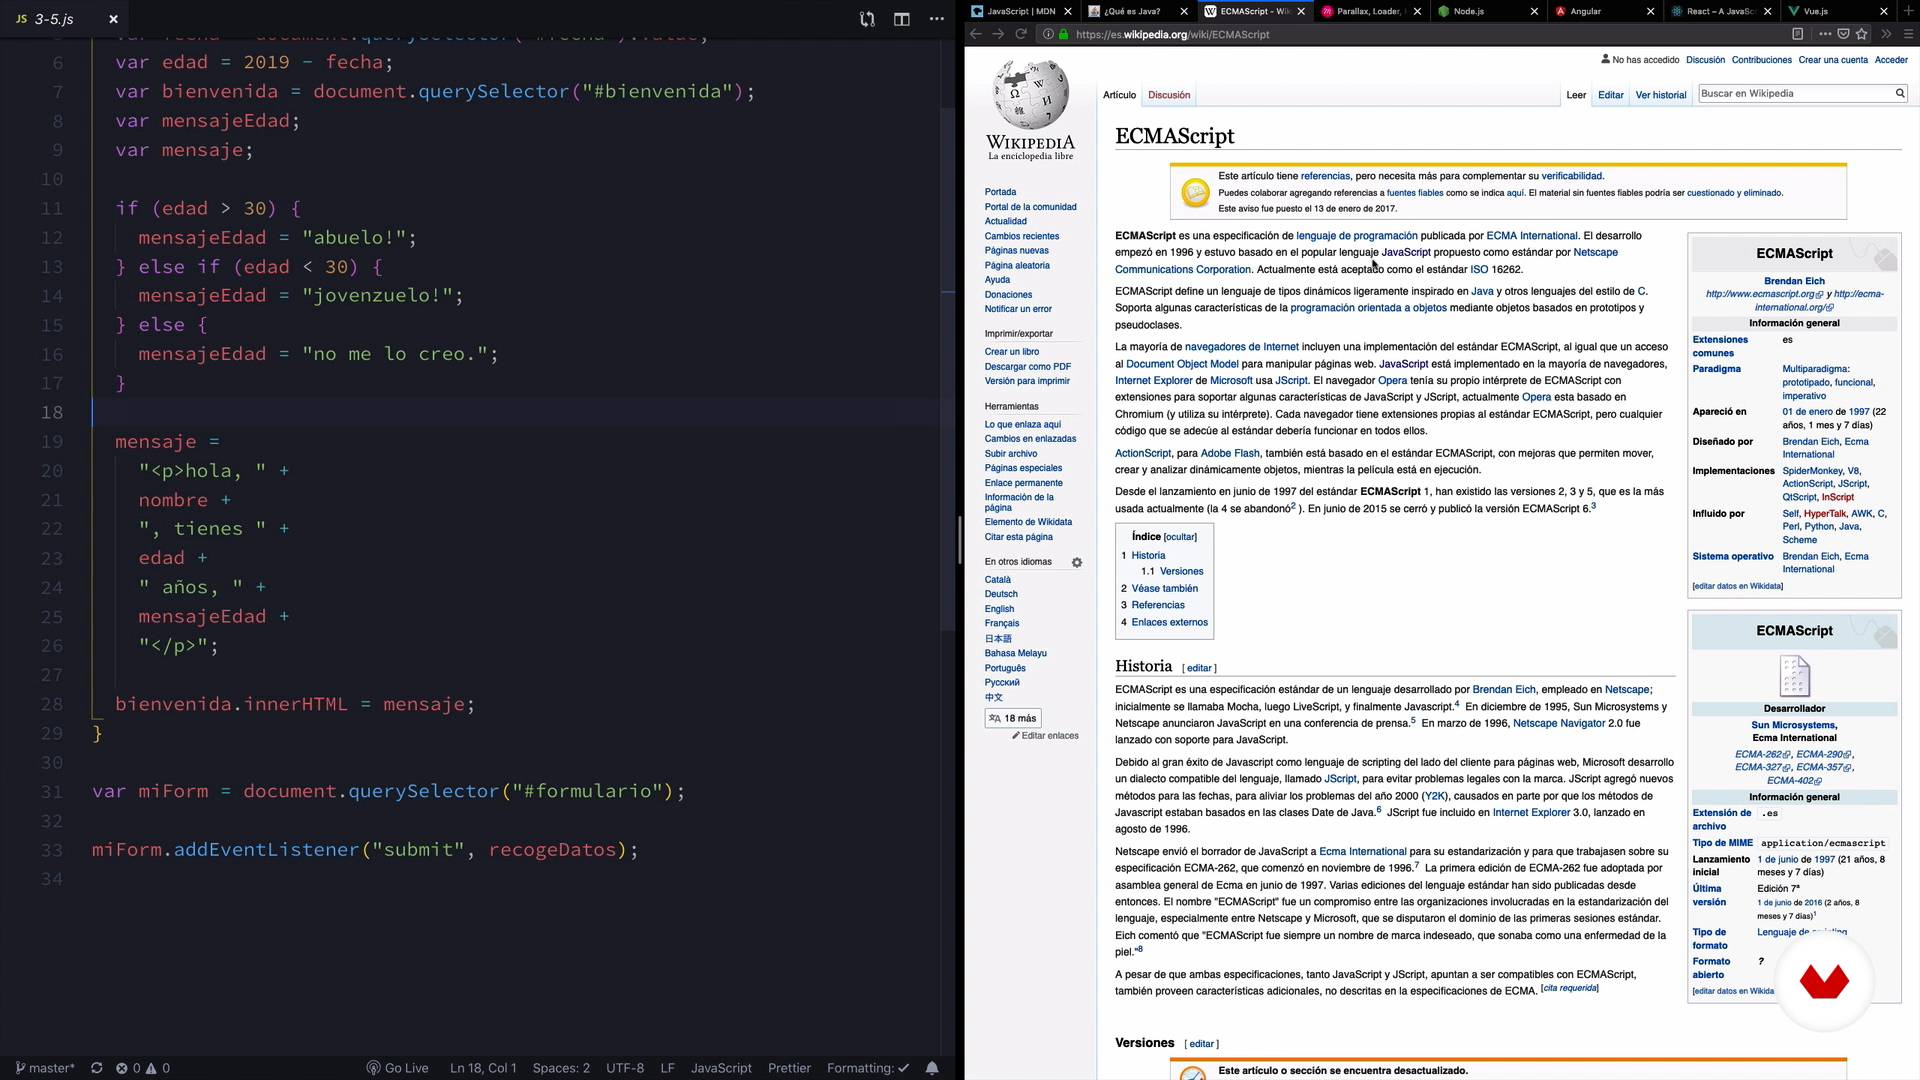Select the Artículo tab
1920x1080 pixels.
(1119, 95)
